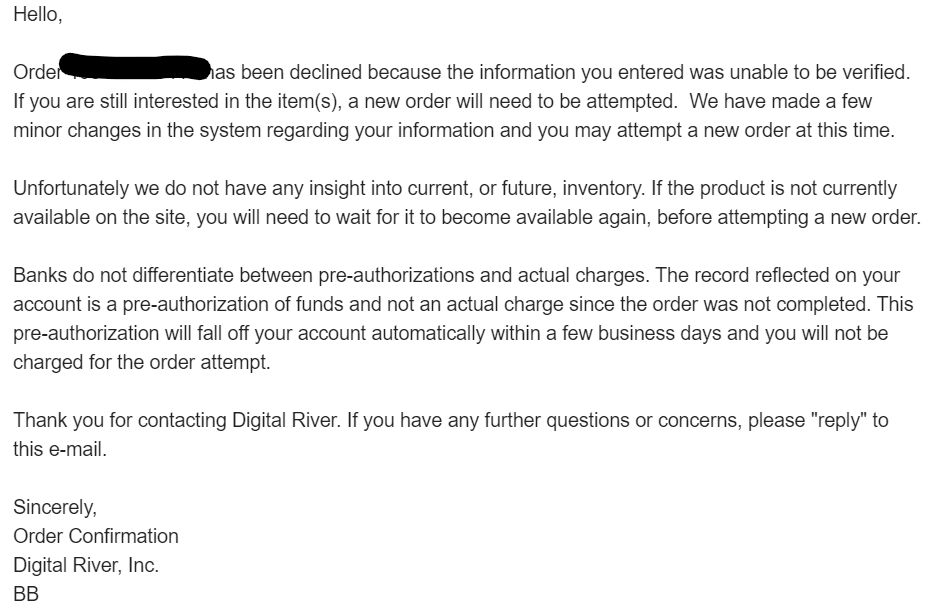
Task: Click the word "Order" before the redaction
Action: pos(36,72)
